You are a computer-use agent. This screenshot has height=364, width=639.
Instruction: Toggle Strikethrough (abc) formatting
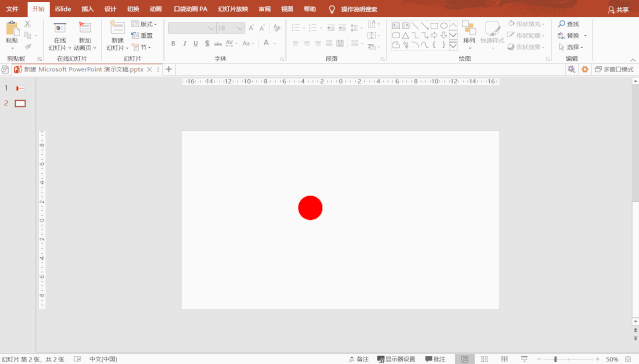pyautogui.click(x=218, y=43)
